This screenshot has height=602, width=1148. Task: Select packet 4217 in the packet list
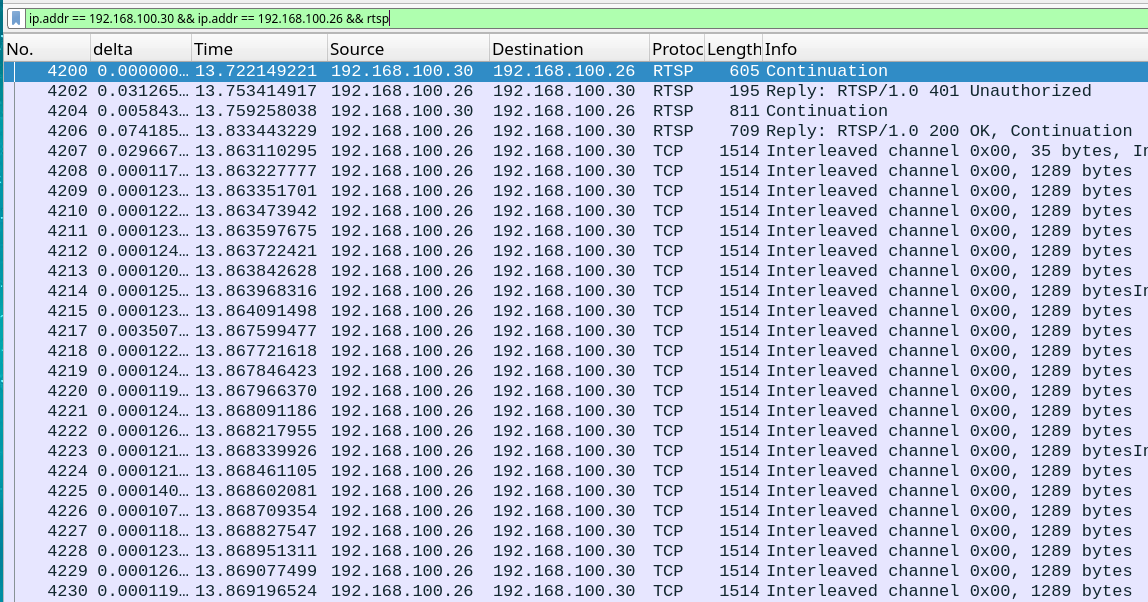coord(574,331)
